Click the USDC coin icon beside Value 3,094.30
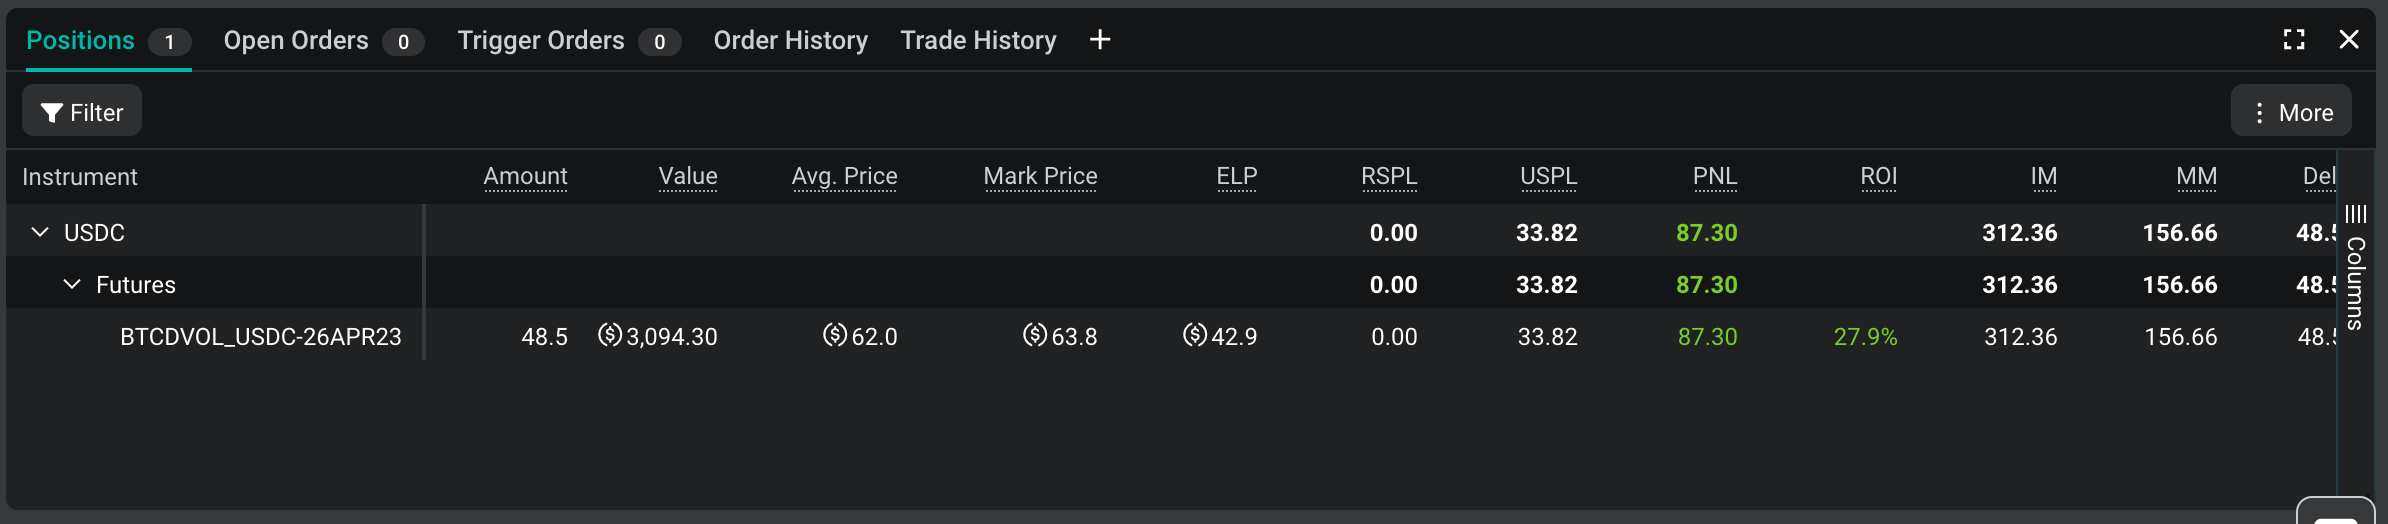 tap(610, 335)
